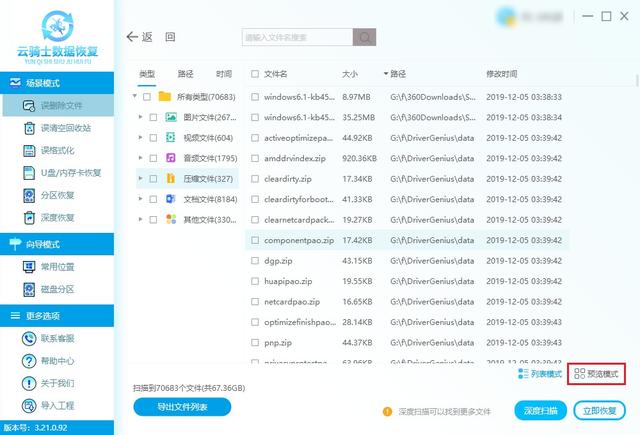Viewport: 640px width, 435px height.
Task: Select 分区恢复 partition icon
Action: (x=29, y=195)
